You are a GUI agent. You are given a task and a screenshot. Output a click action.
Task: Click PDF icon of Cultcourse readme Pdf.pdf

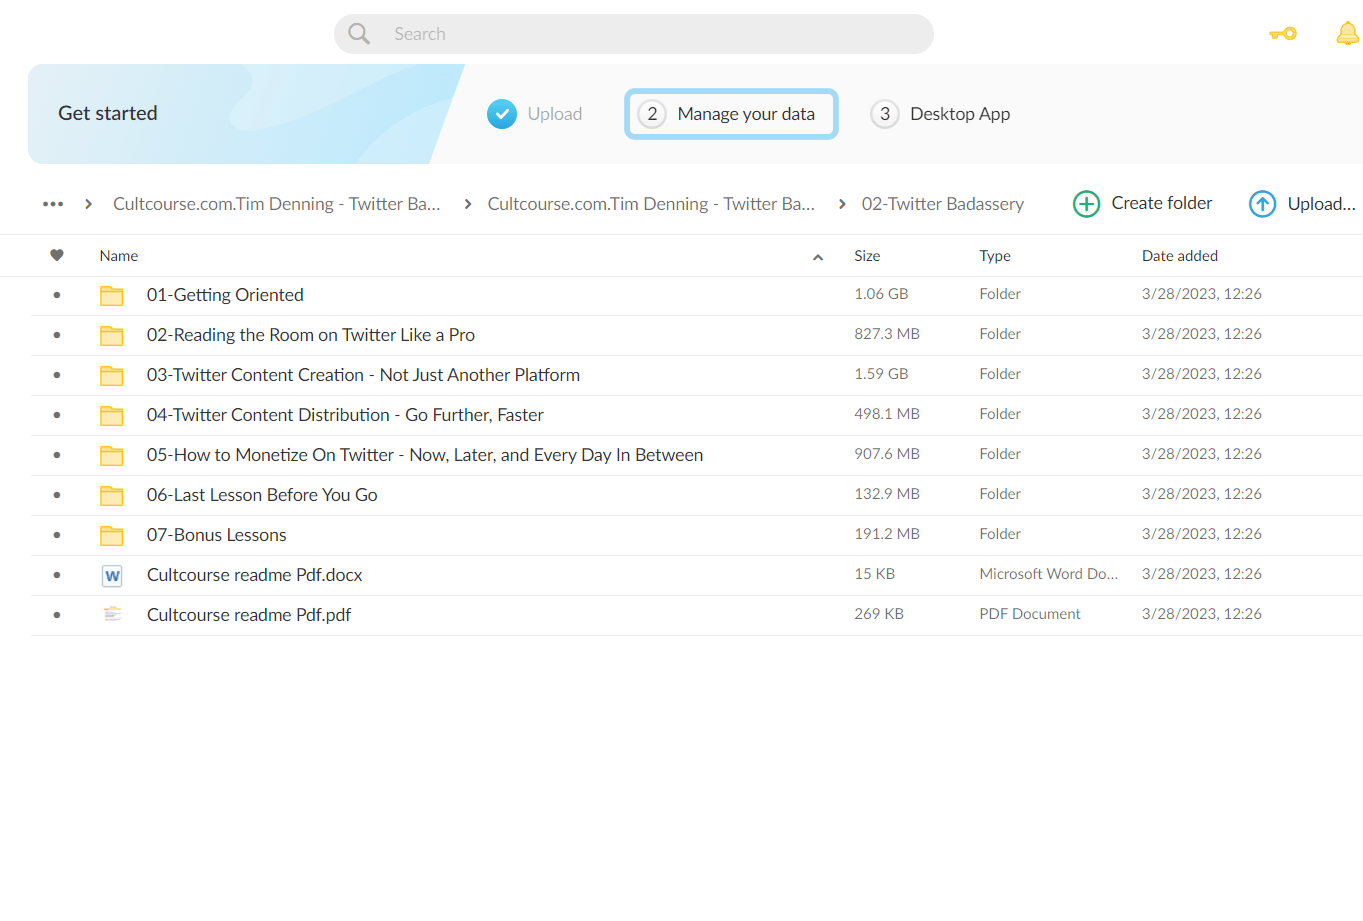point(112,614)
